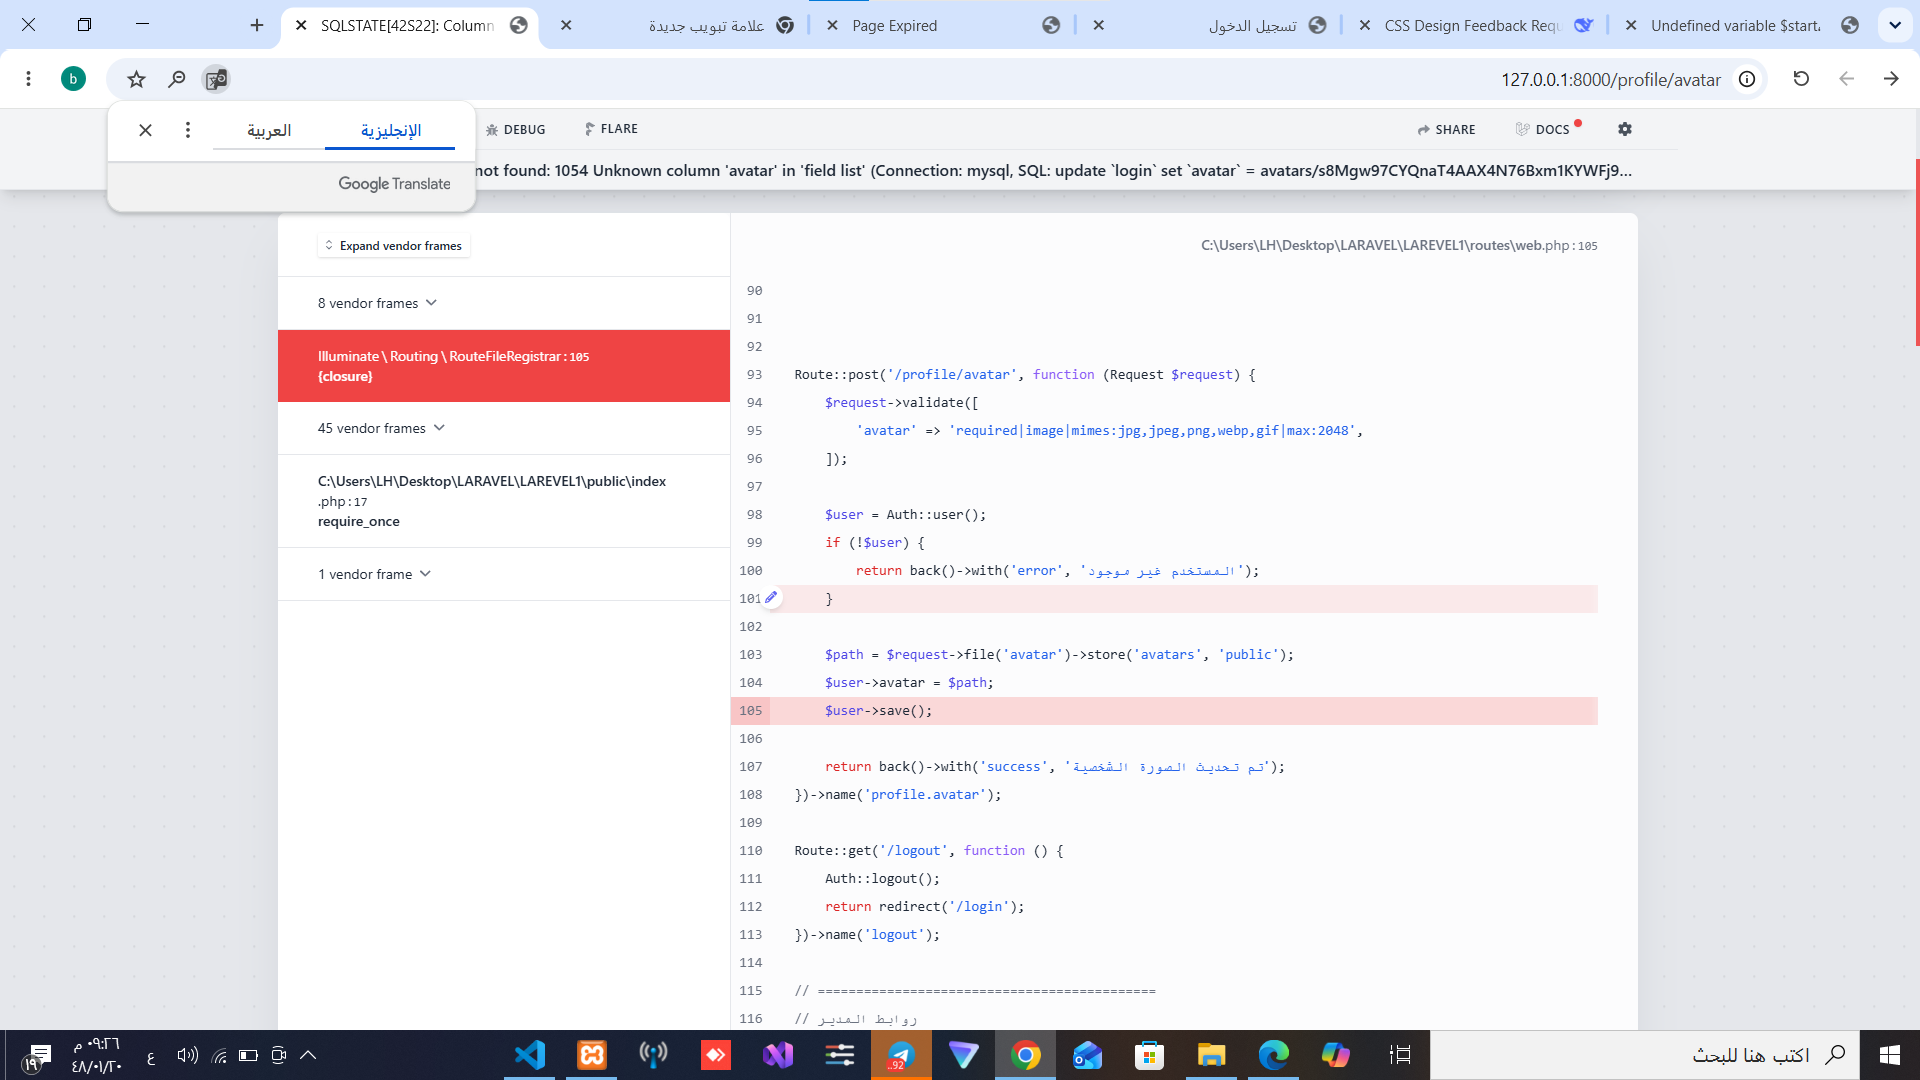Screen dimensions: 1920x1080
Task: Select the العربية language tab
Action: coord(269,130)
